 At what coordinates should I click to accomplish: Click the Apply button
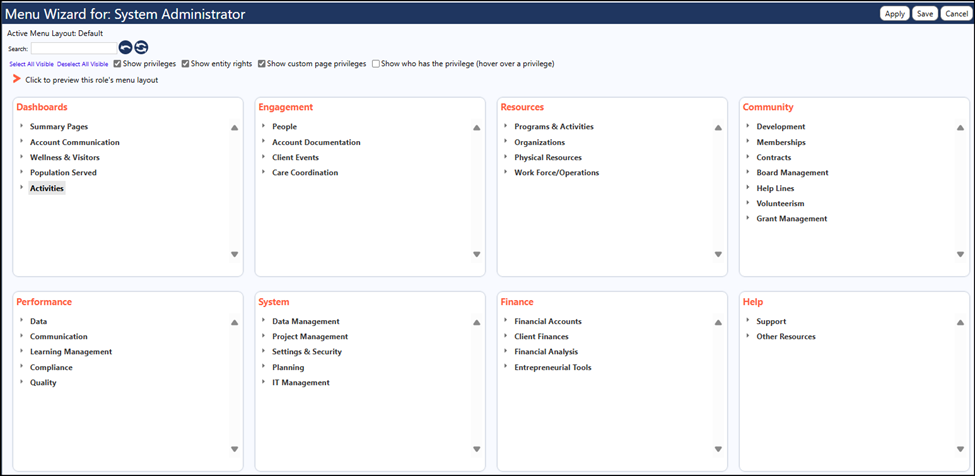(x=895, y=14)
